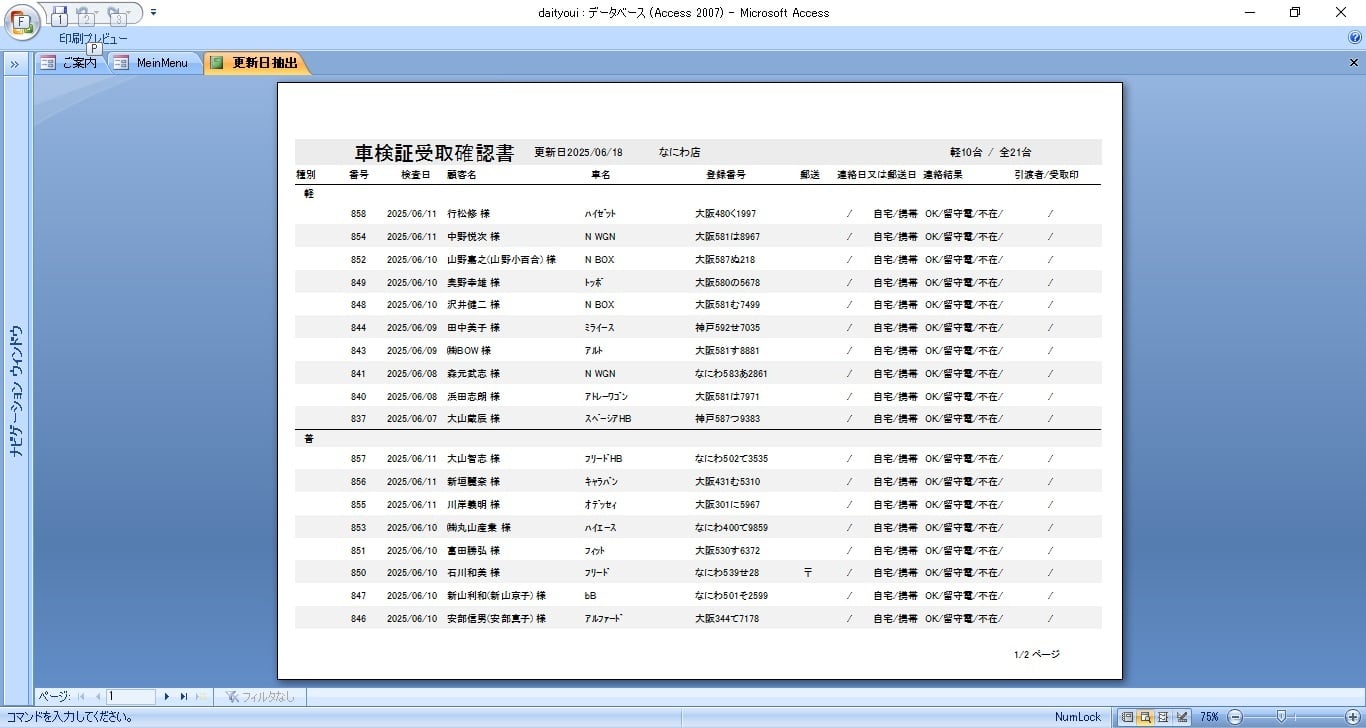Expand the navigation pane with chevron button
1366x728 pixels.
pyautogui.click(x=16, y=64)
